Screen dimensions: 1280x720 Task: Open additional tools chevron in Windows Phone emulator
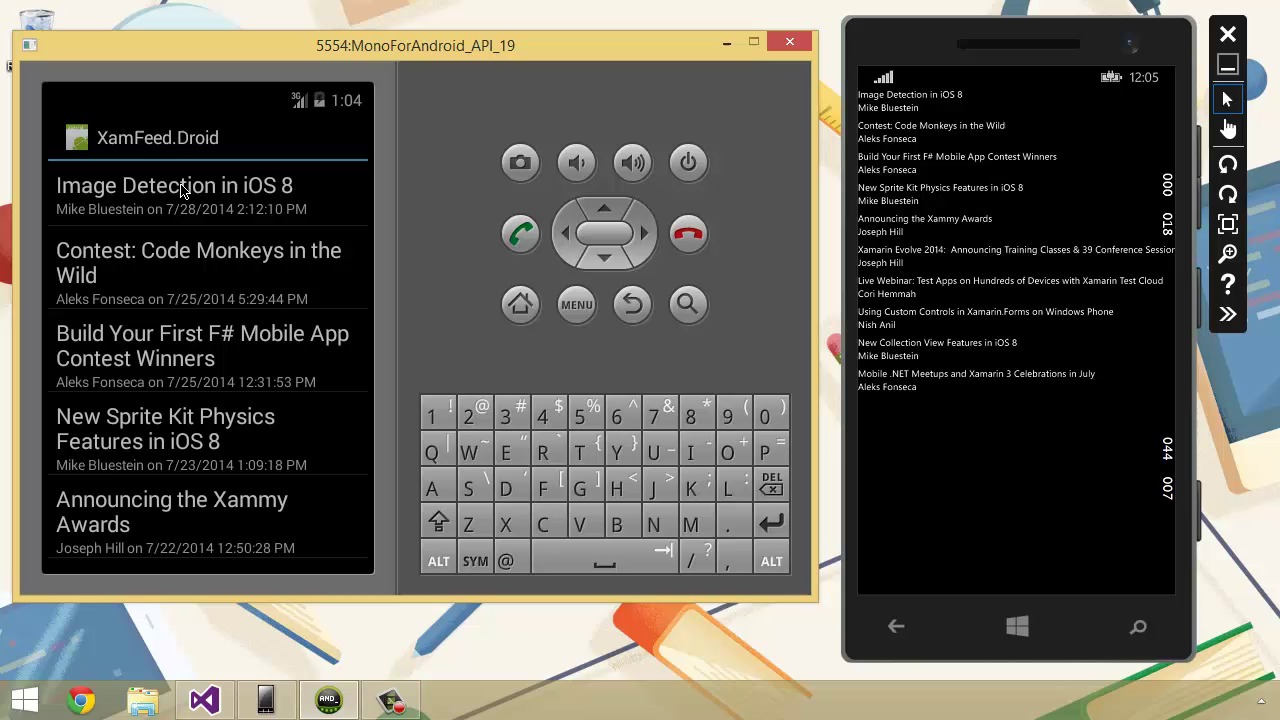click(x=1227, y=314)
